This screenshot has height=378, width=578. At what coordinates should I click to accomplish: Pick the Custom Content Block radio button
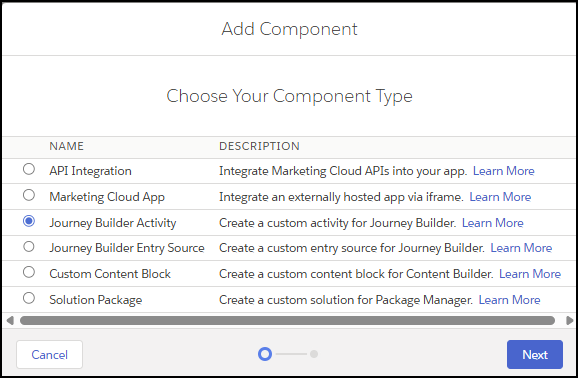[x=29, y=272]
